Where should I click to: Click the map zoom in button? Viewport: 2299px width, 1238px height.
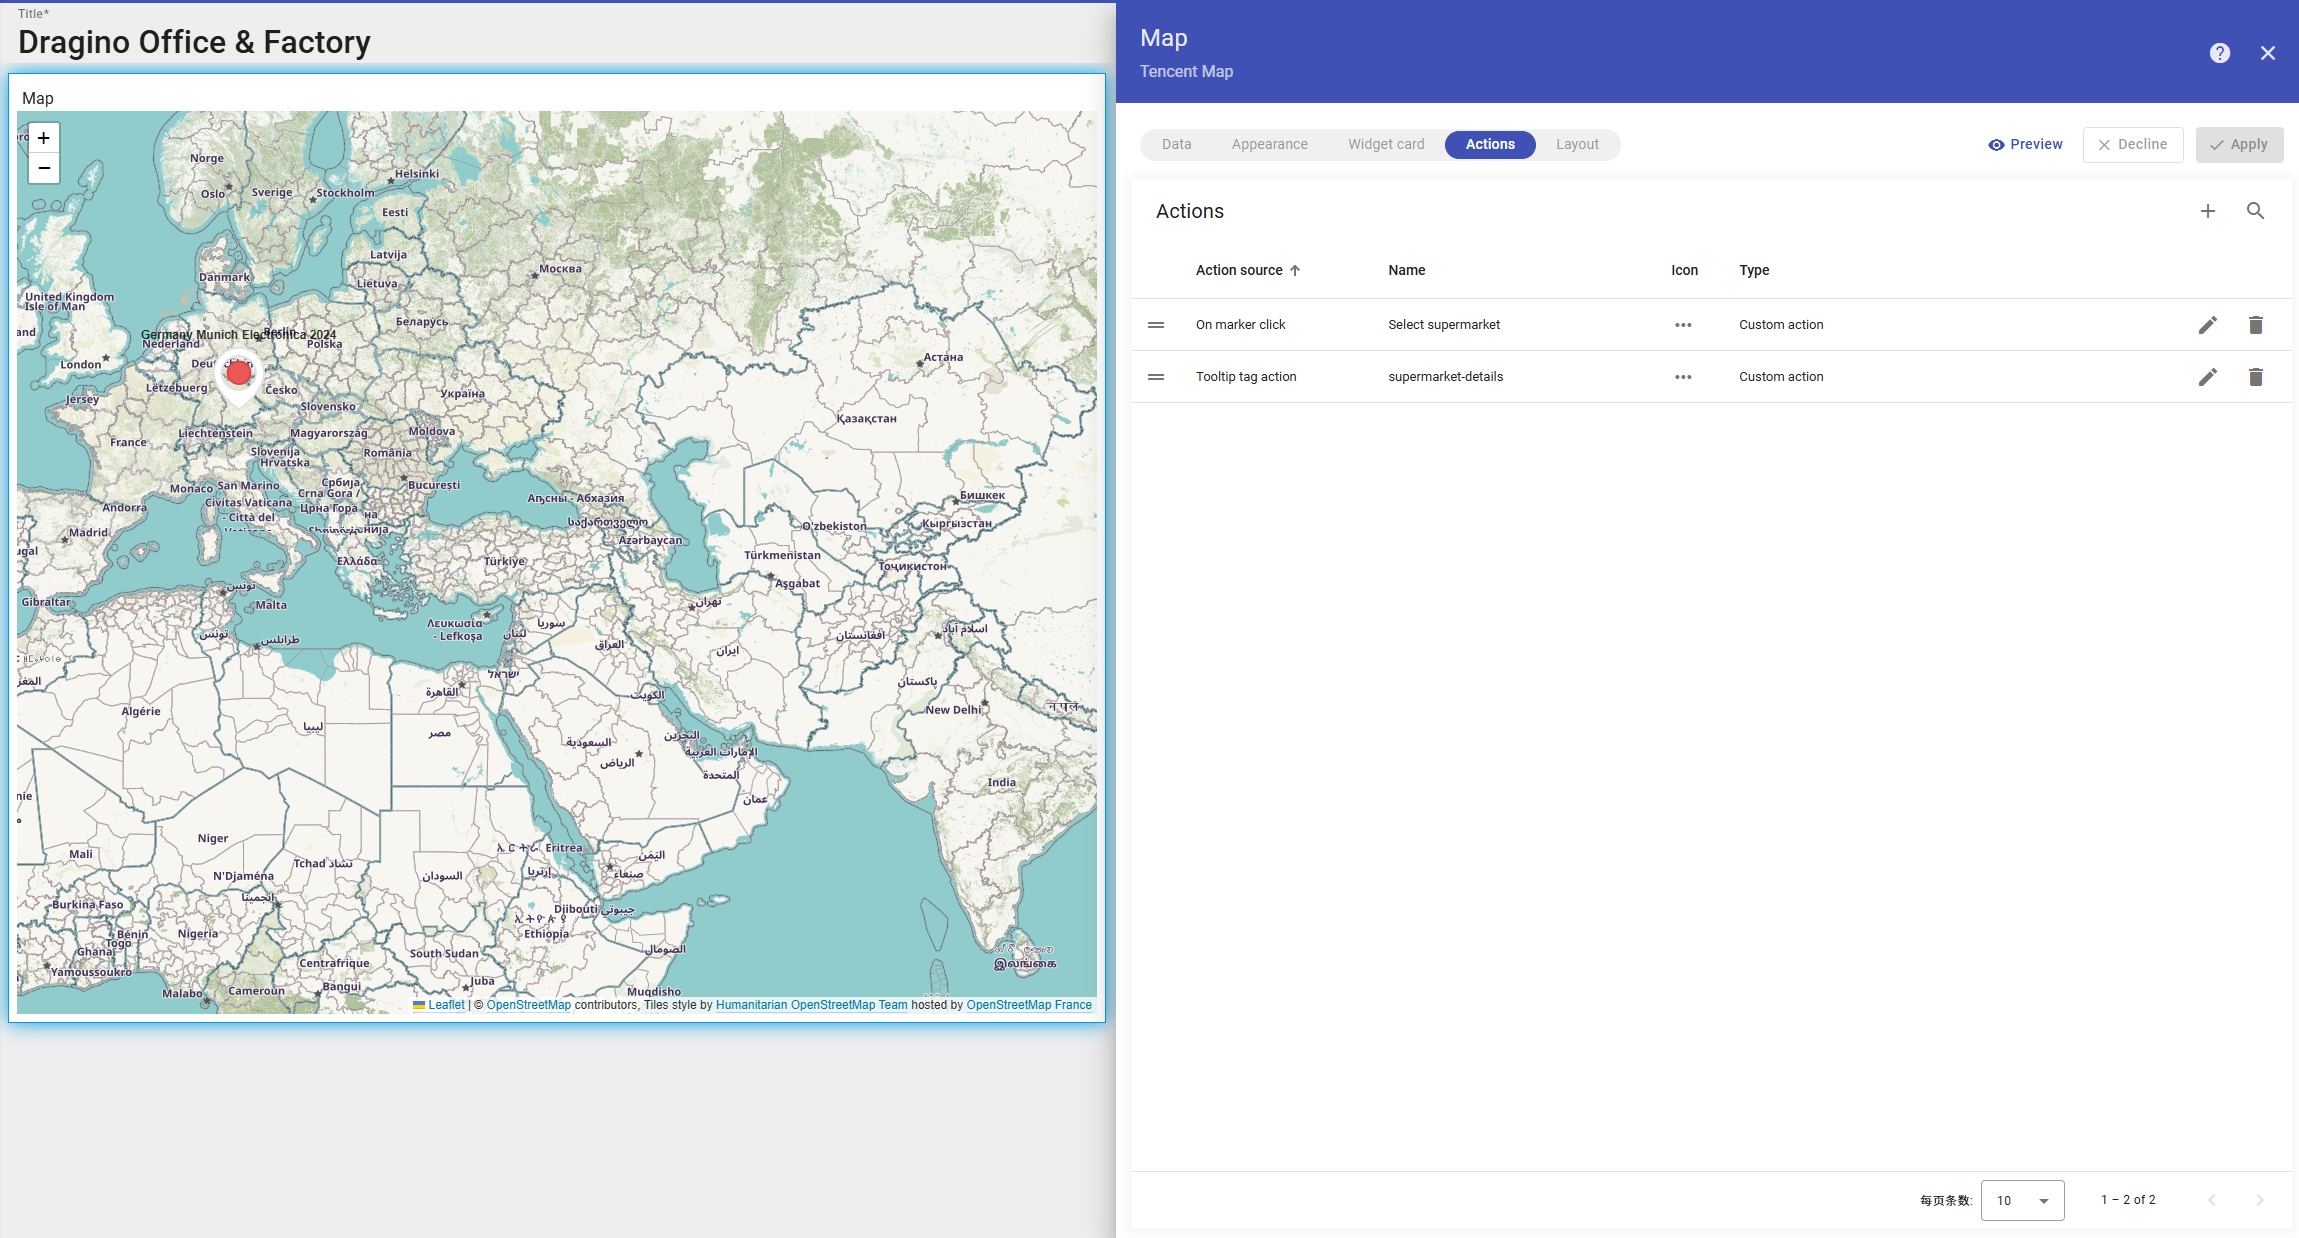tap(44, 139)
